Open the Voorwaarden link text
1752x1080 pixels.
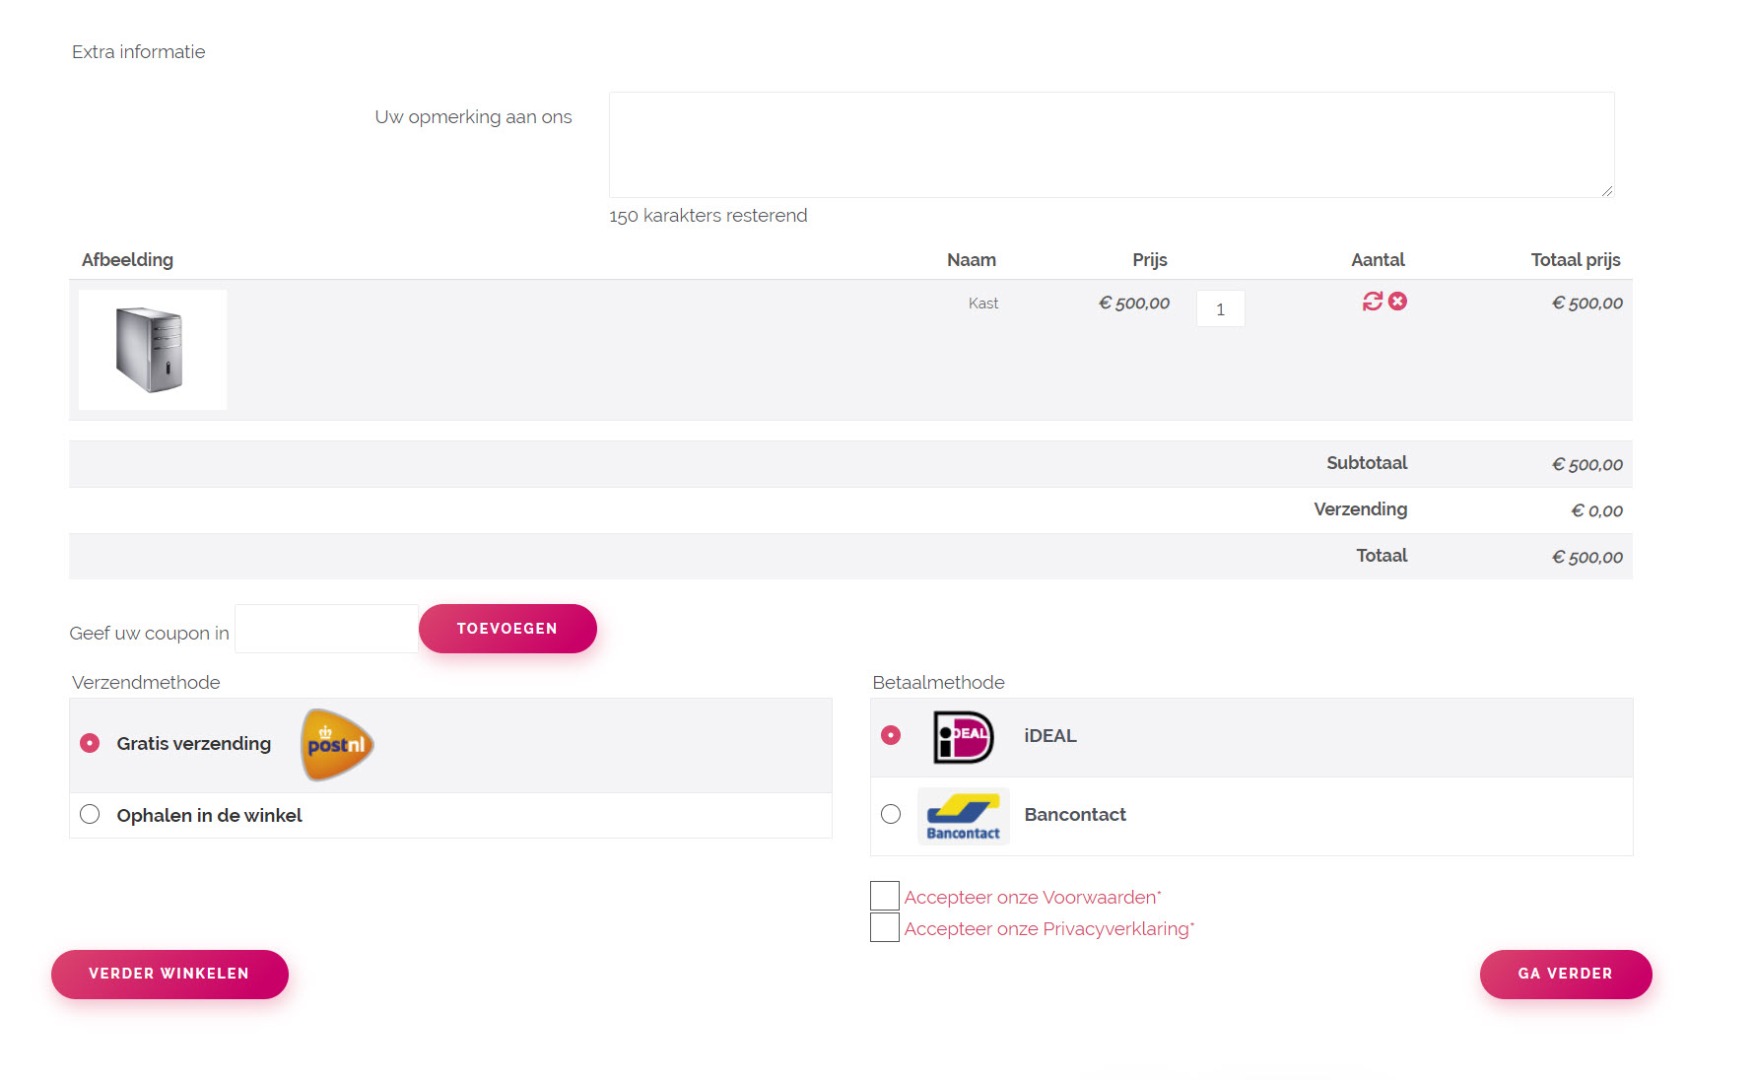pos(1031,897)
